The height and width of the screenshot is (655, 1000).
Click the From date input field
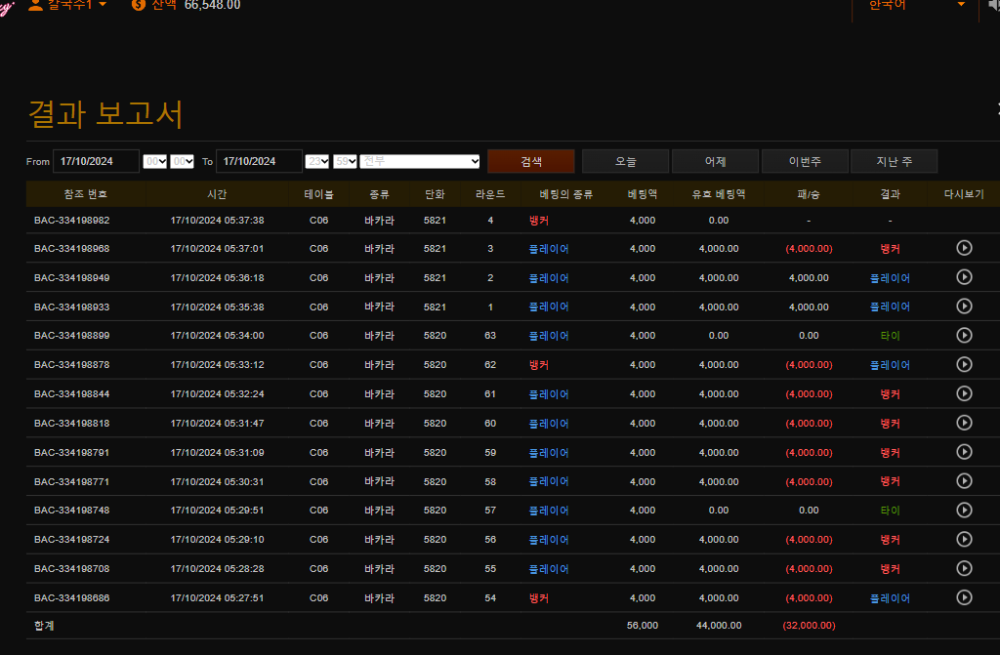(96, 161)
